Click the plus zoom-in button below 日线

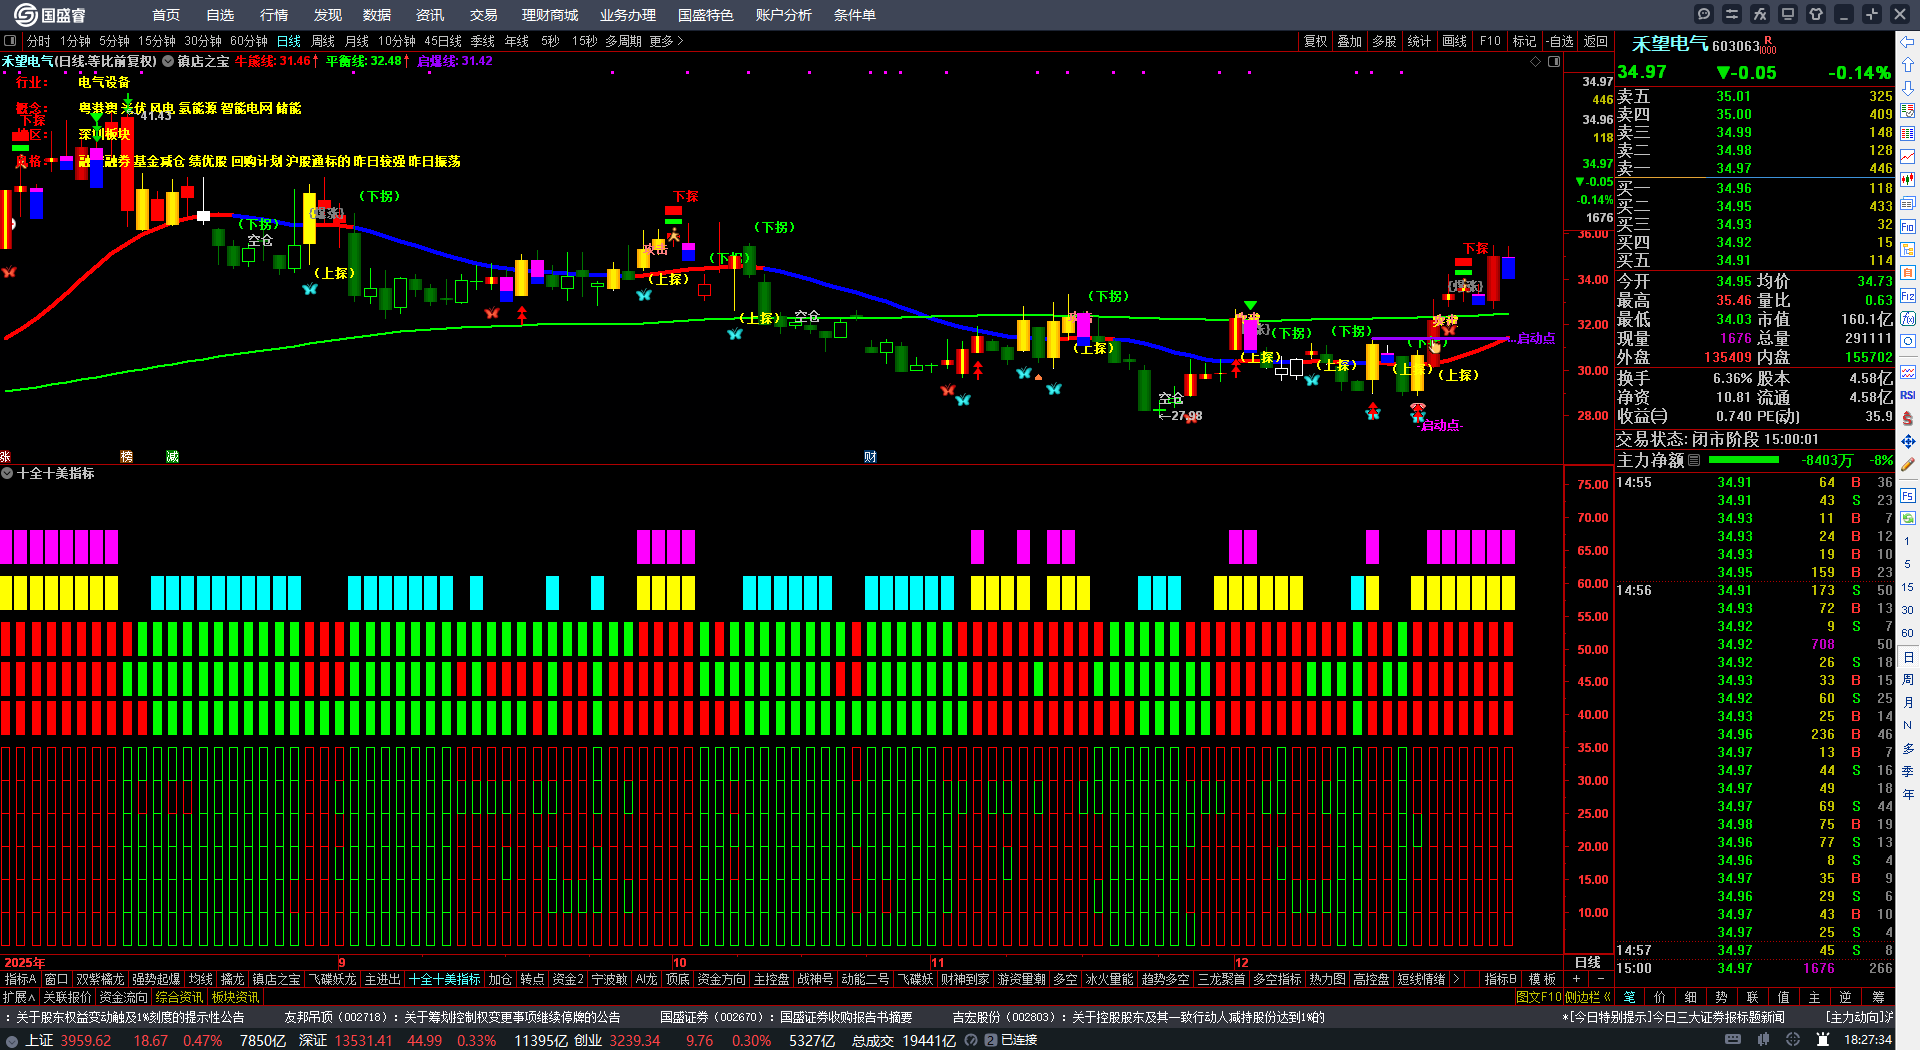[x=1577, y=979]
